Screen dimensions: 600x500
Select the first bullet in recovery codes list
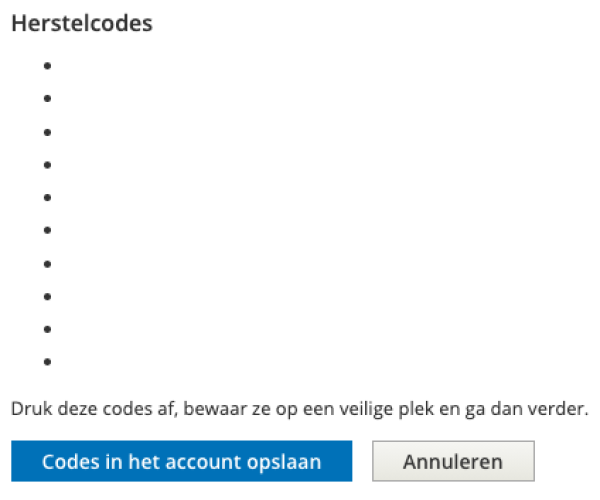click(47, 66)
